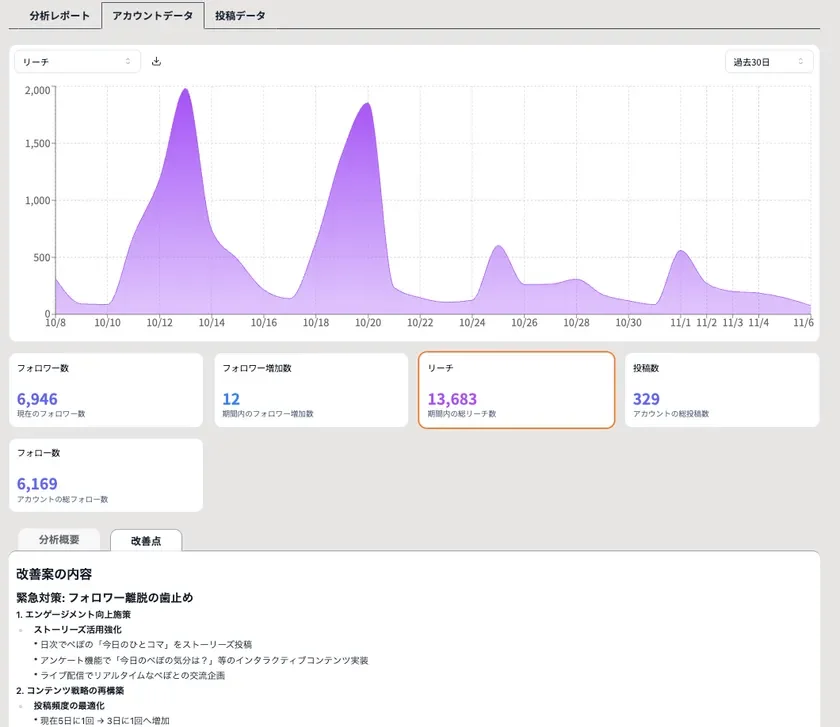Image resolution: width=840 pixels, height=727 pixels.
Task: Open the 分析概要 tab
Action: (x=59, y=539)
